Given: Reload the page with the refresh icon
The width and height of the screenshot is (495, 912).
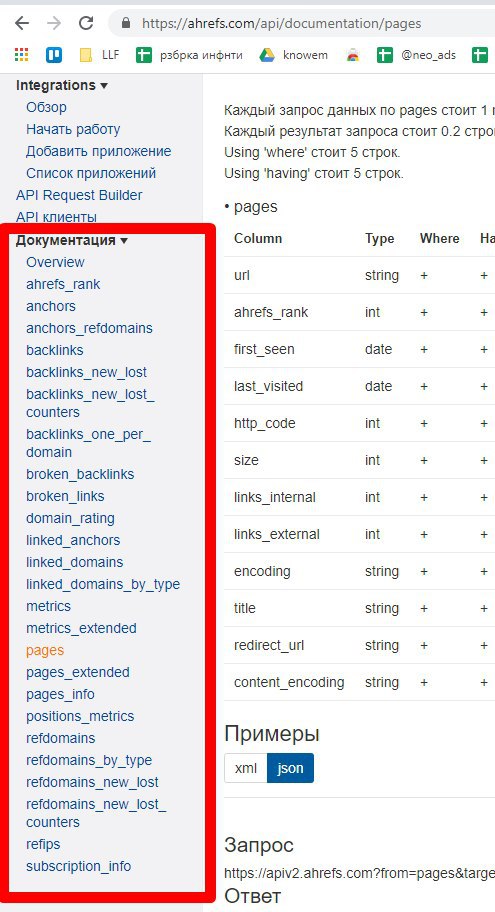Looking at the screenshot, I should coord(86,23).
